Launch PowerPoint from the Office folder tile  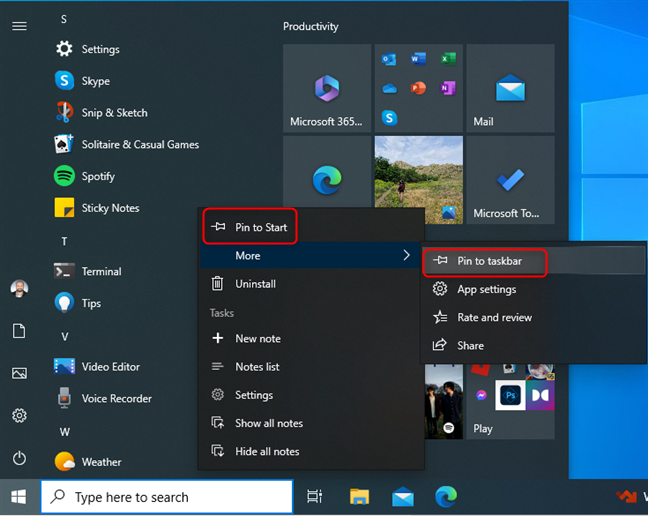point(418,88)
